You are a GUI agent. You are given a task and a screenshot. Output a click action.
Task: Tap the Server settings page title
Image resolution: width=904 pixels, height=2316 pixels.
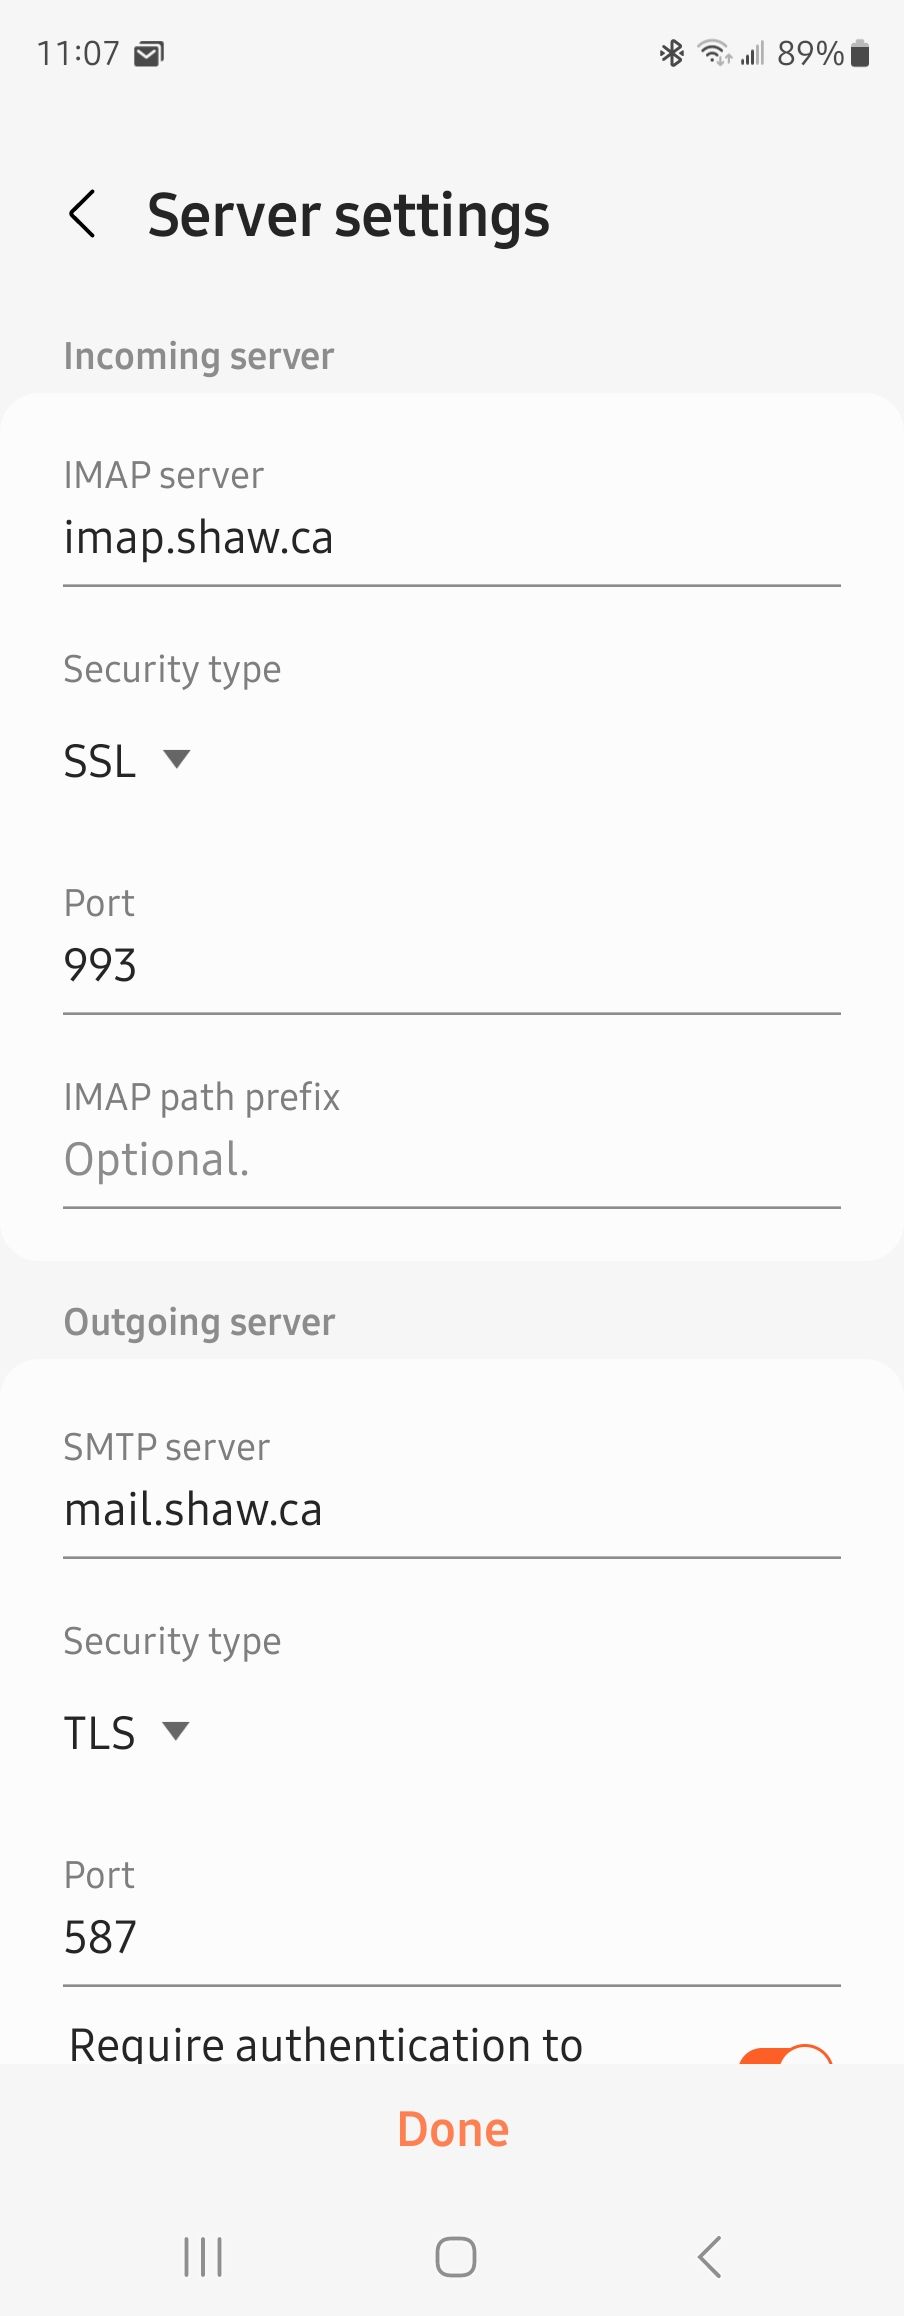coord(348,215)
